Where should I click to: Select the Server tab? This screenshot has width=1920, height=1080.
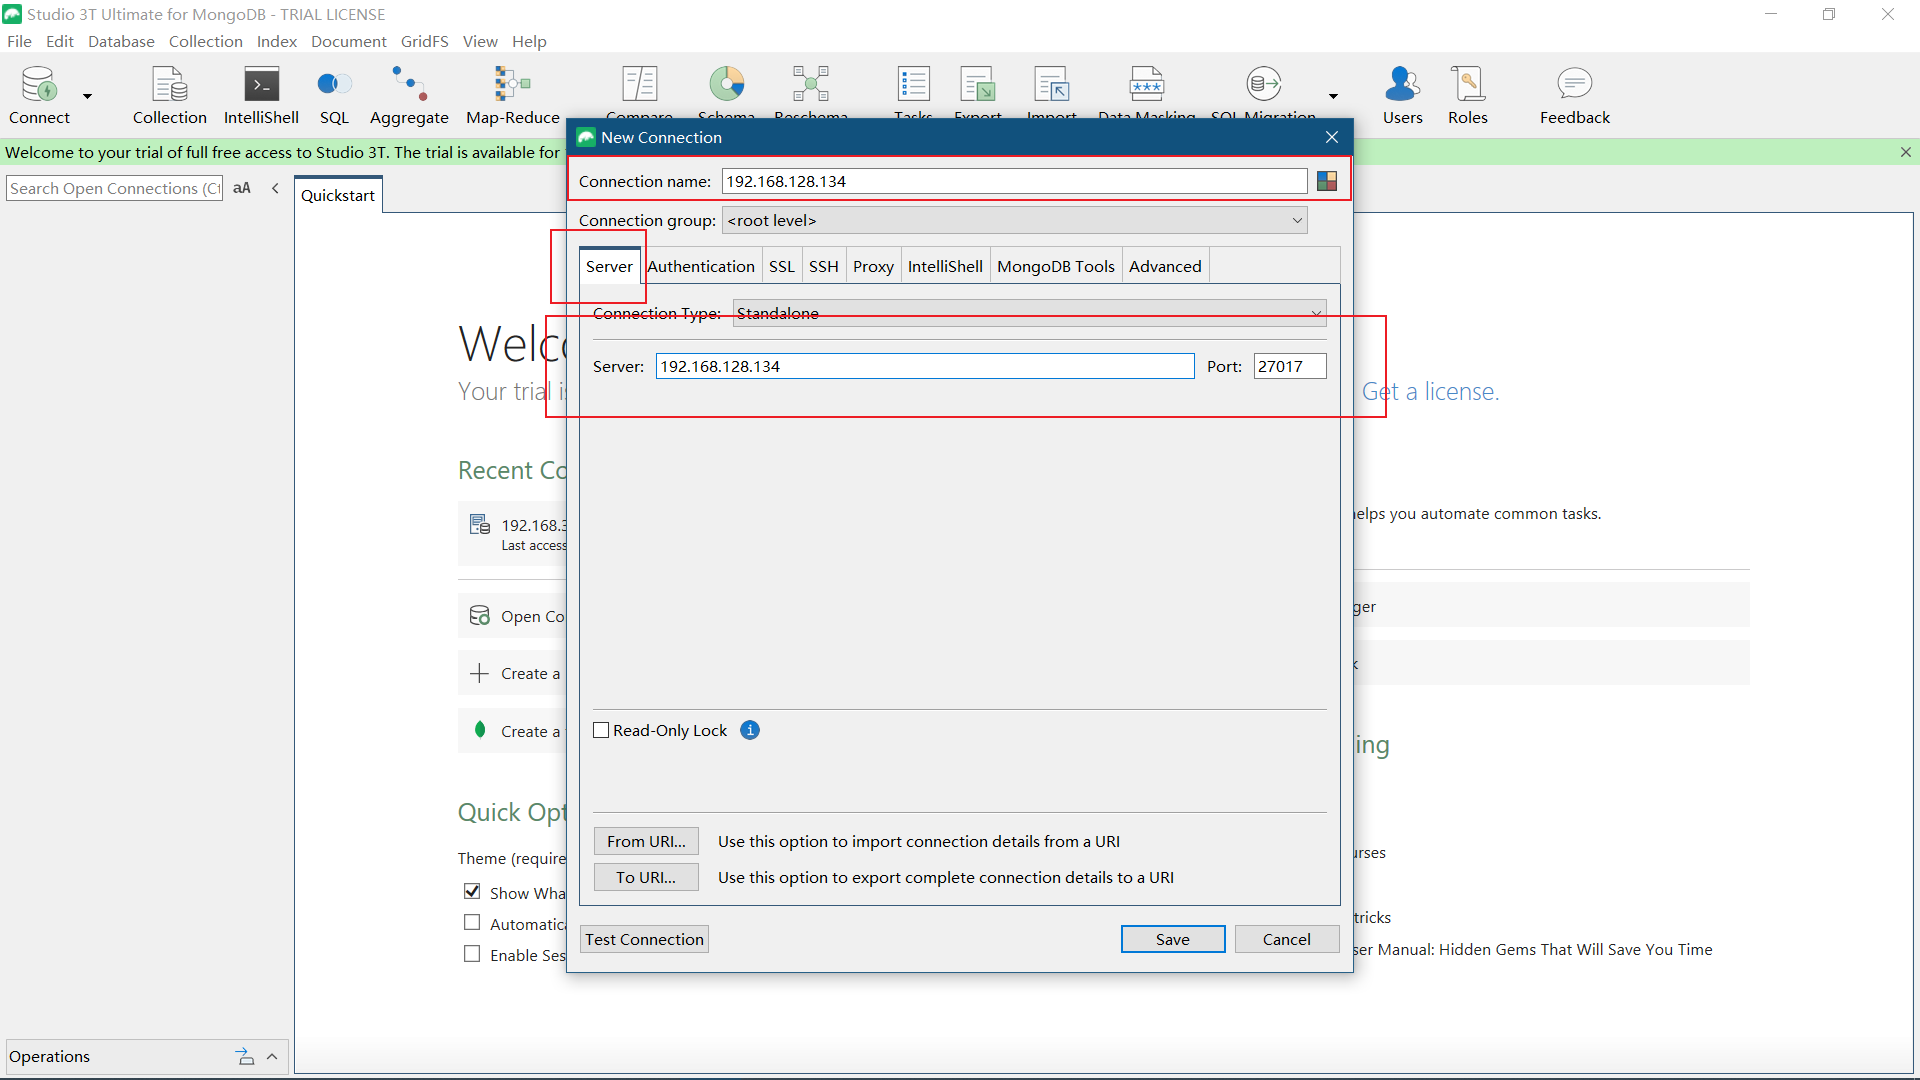tap(609, 266)
